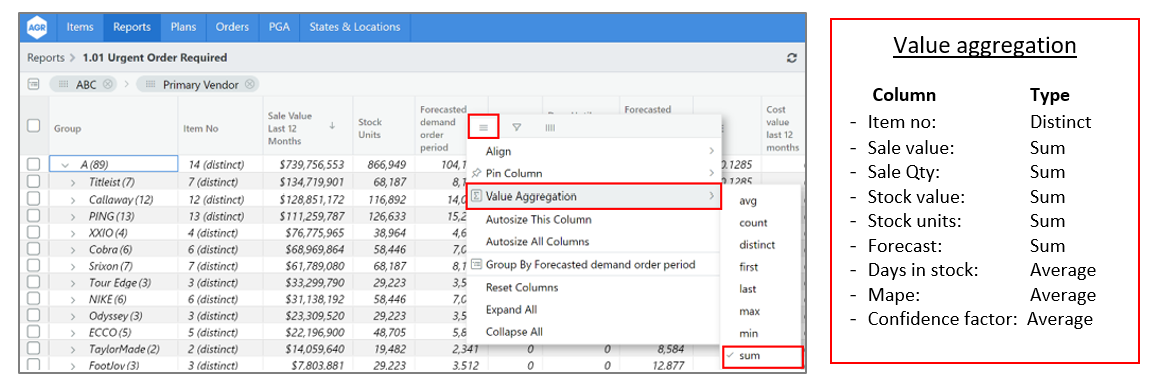Collapse the A (89) group
Screen dimensions: 1170x388
click(x=65, y=165)
